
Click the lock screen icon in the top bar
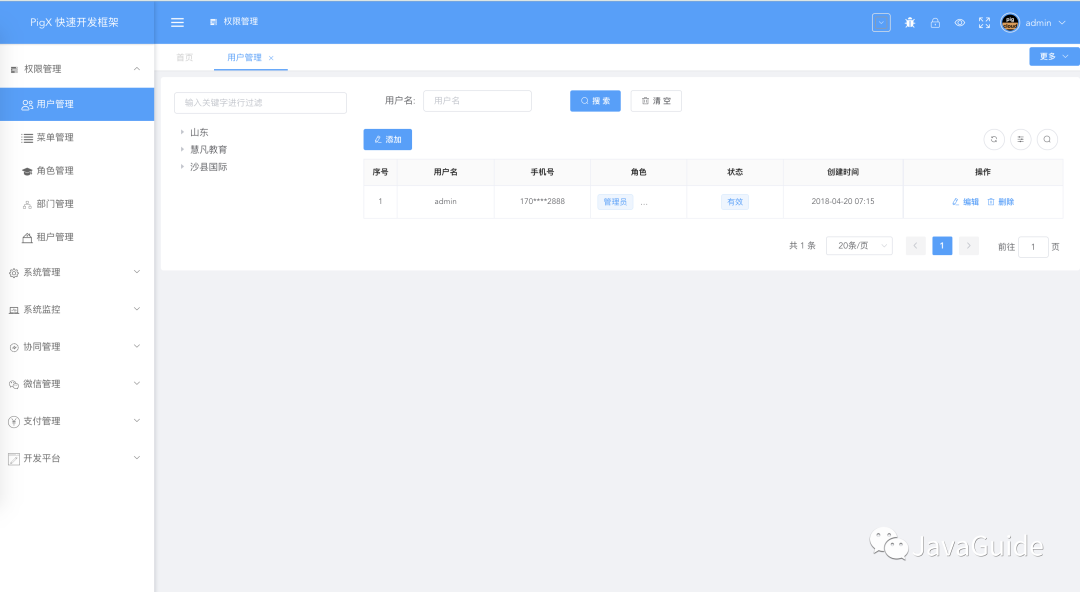click(934, 22)
